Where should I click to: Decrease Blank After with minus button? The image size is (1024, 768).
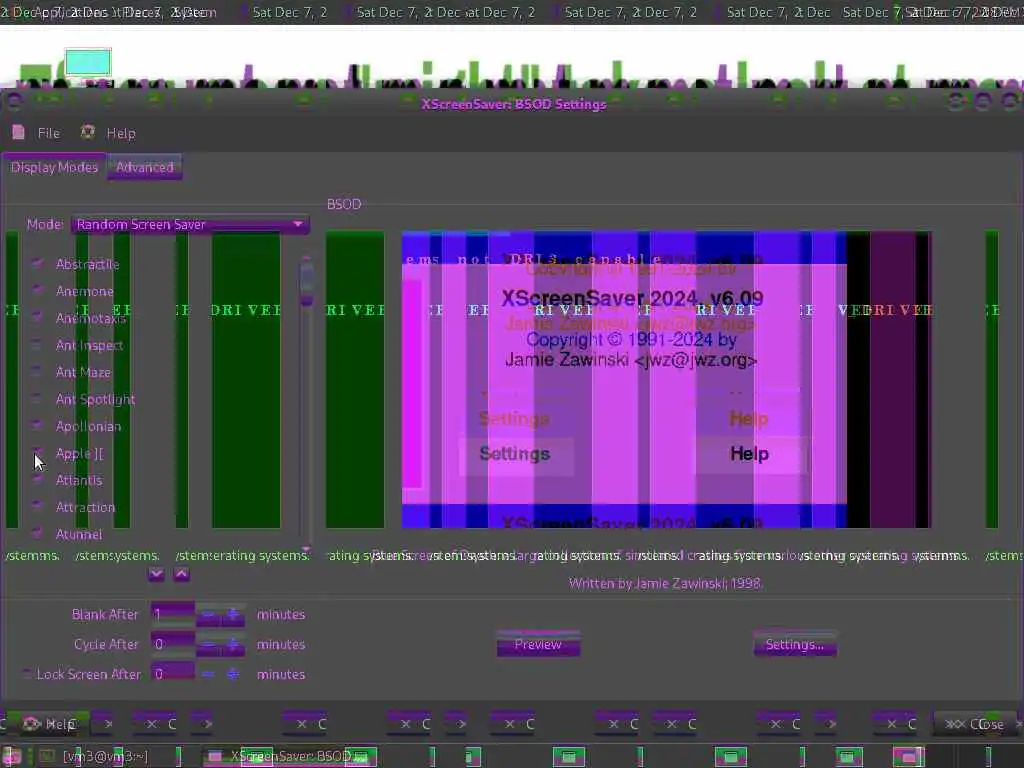[x=208, y=614]
